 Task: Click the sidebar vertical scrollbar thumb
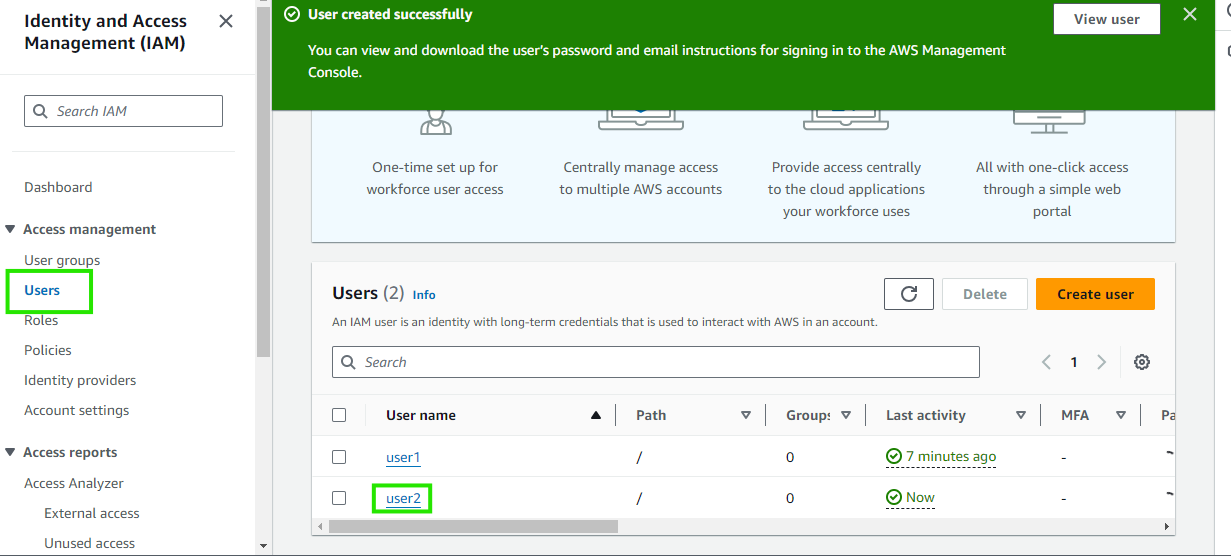[x=263, y=184]
